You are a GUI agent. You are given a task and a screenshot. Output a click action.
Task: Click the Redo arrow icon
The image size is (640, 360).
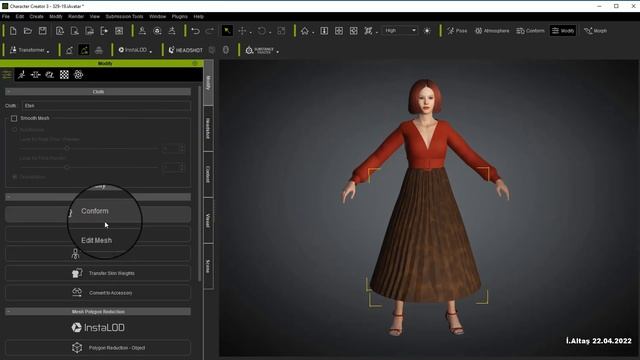click(x=210, y=31)
